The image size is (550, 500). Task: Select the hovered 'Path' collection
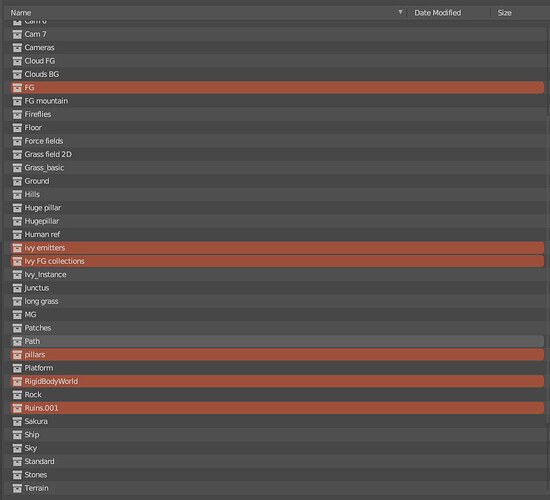[x=277, y=341]
